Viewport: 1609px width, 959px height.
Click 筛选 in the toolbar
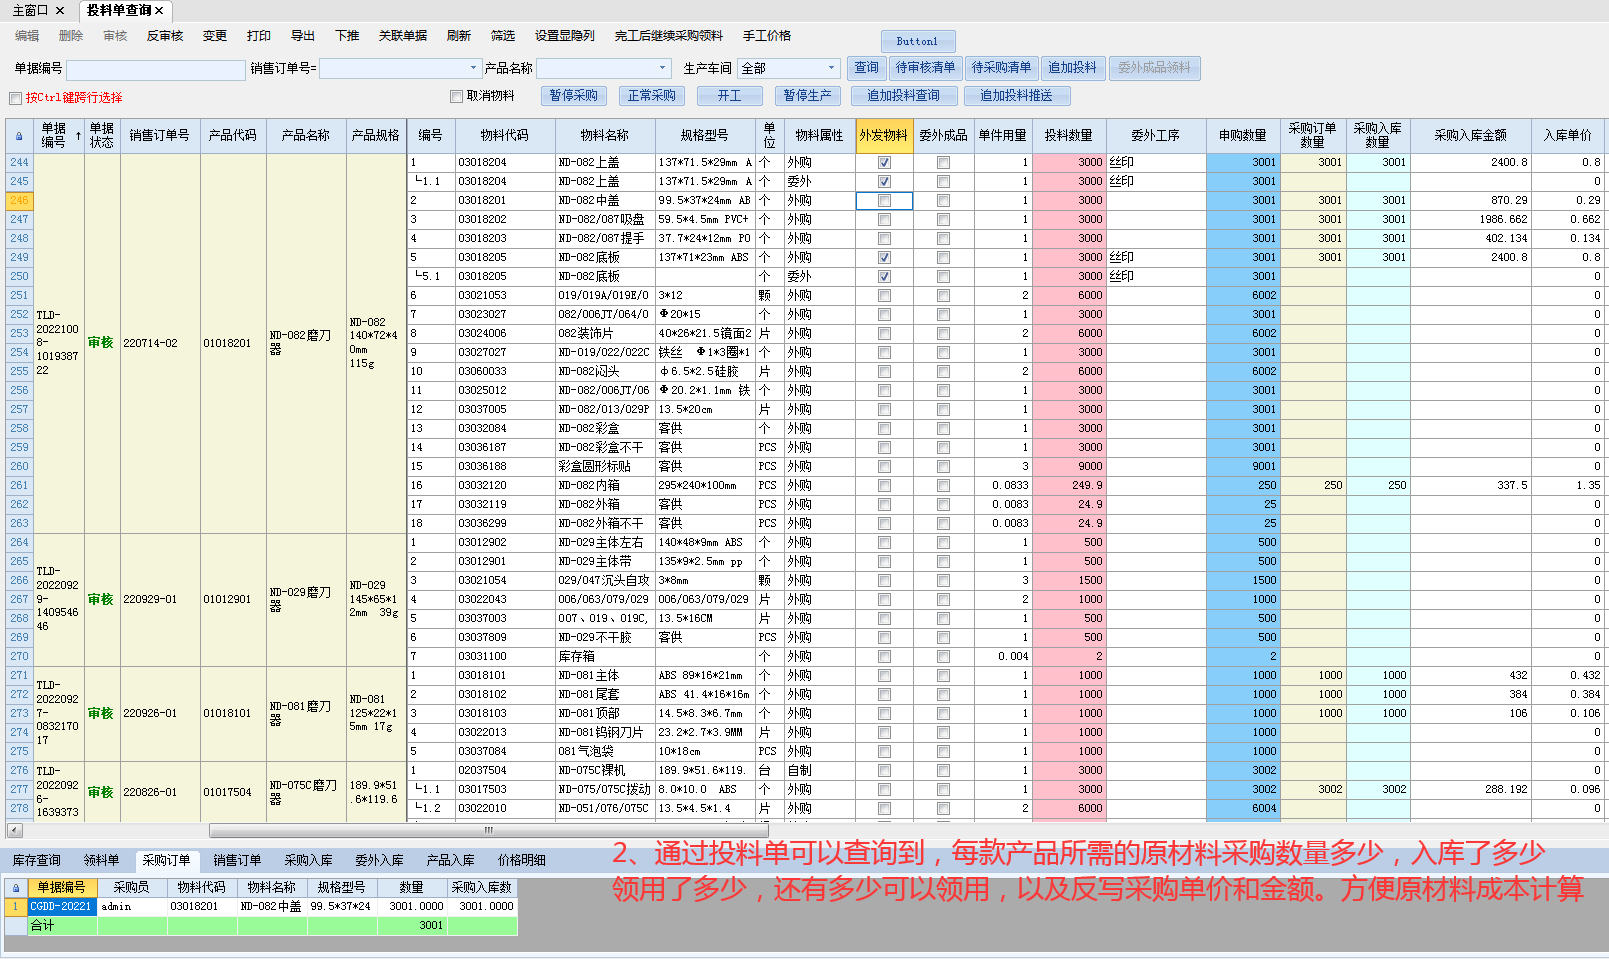coord(503,36)
